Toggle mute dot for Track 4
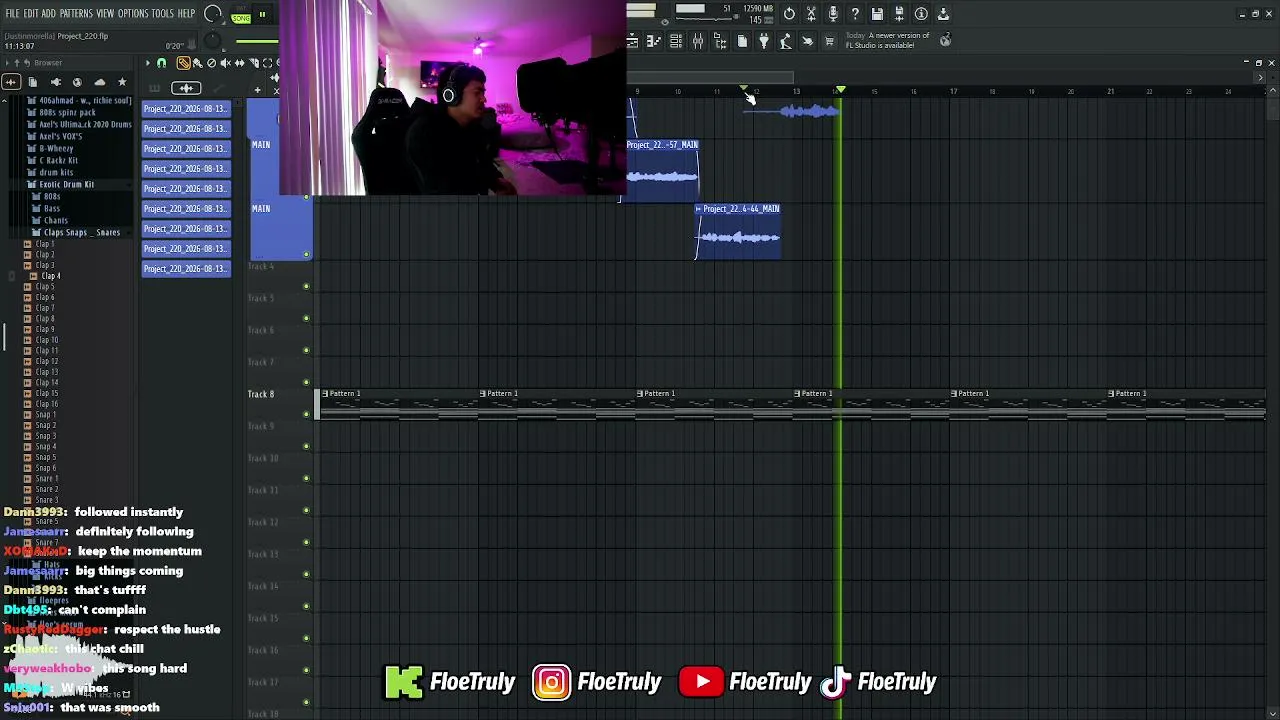 [x=306, y=286]
